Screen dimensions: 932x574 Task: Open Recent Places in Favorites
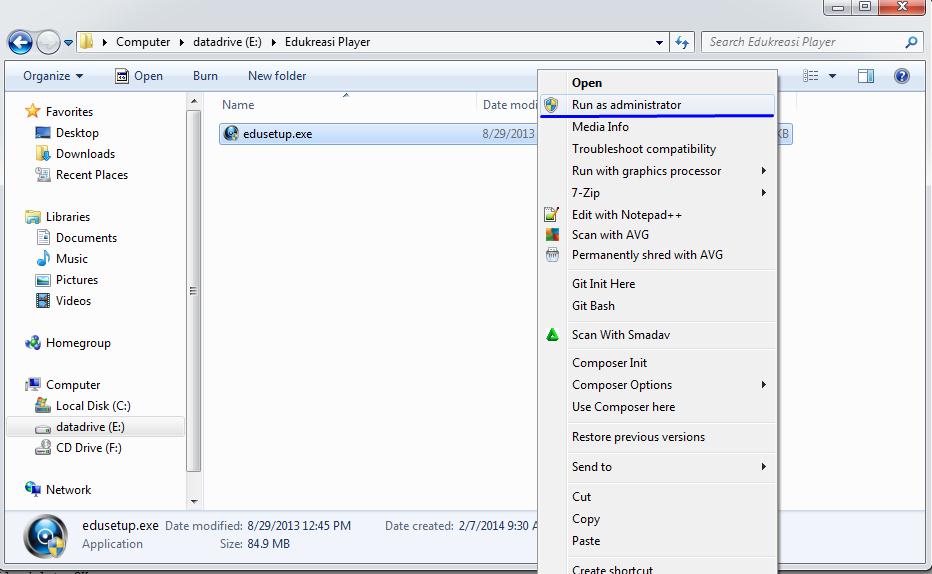tap(92, 175)
